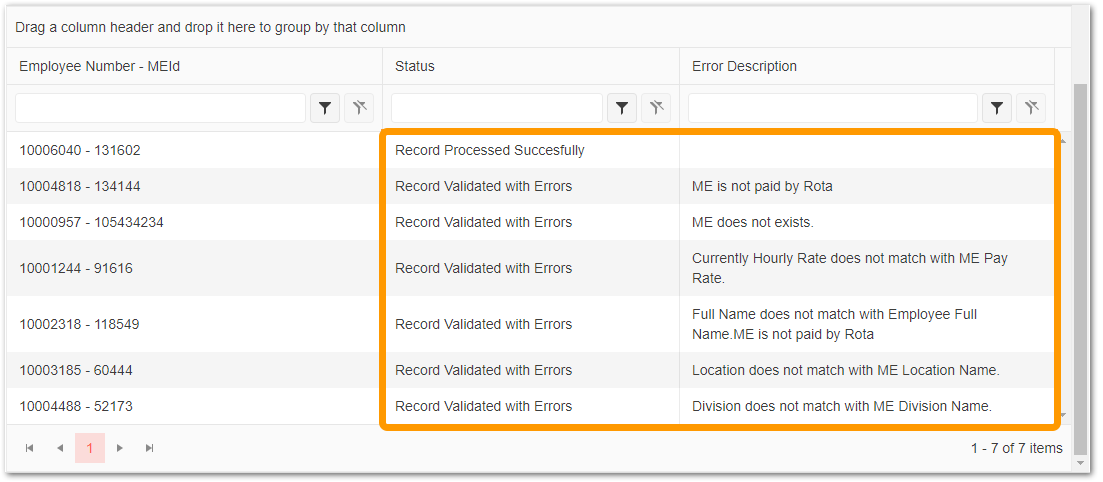1103x482 pixels.
Task: Sort by Employee Number - MEId header
Action: 99,66
